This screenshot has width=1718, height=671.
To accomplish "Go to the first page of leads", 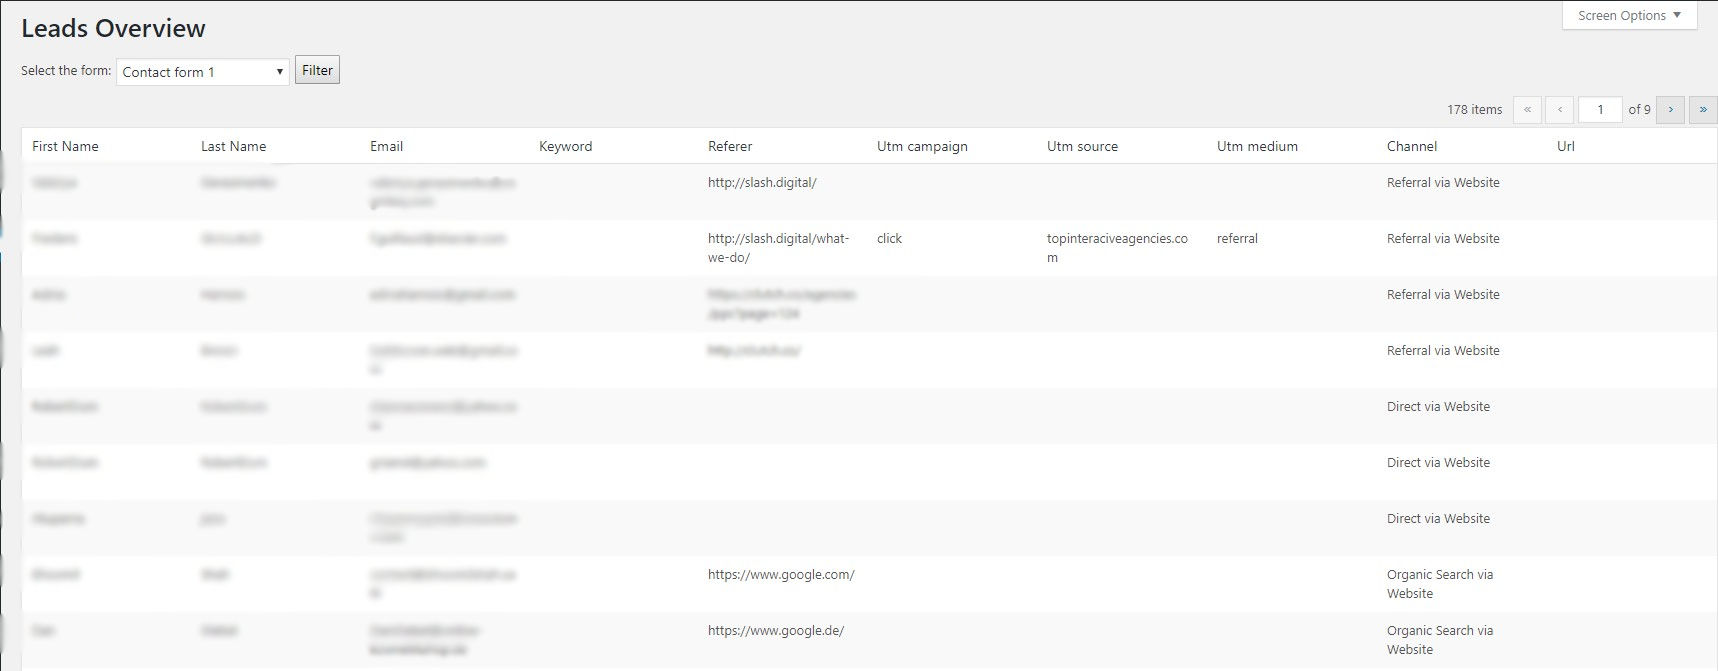I will point(1527,110).
